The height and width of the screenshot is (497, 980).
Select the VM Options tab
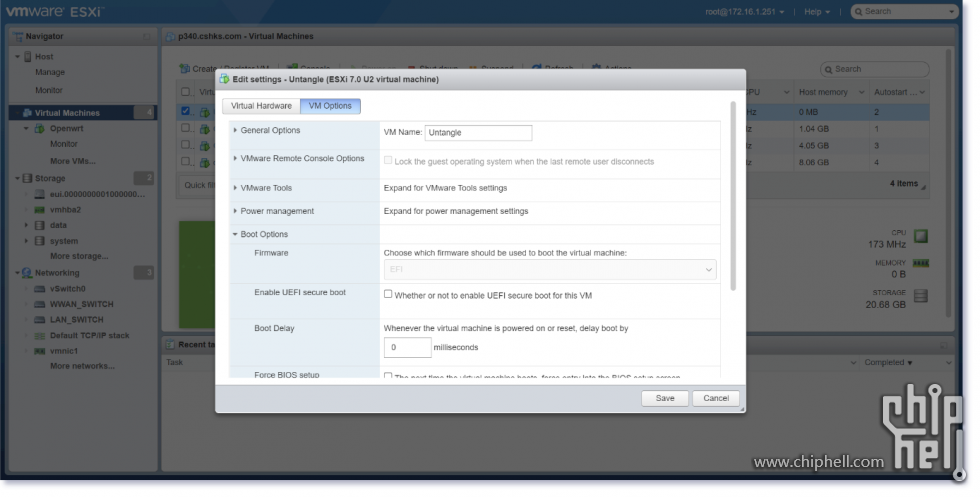pos(330,106)
